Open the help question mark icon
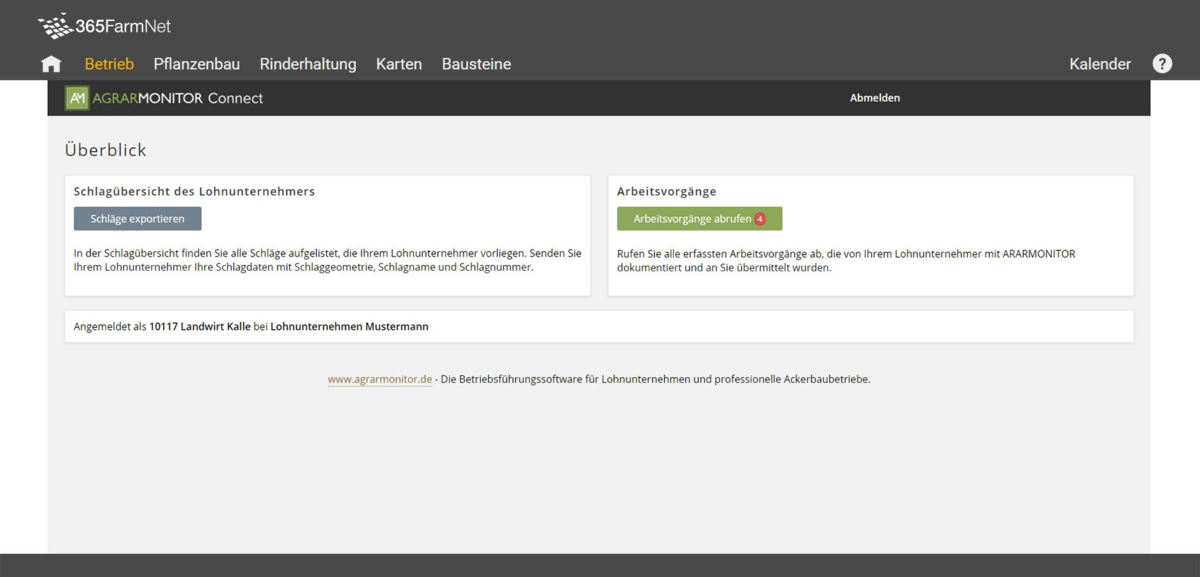 (1162, 63)
